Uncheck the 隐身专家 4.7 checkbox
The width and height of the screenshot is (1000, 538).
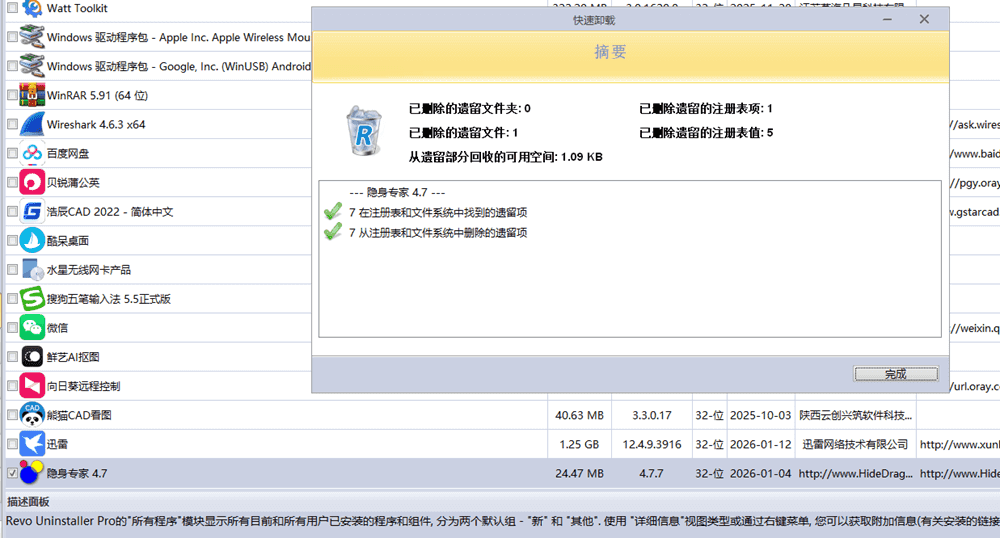[x=12, y=473]
